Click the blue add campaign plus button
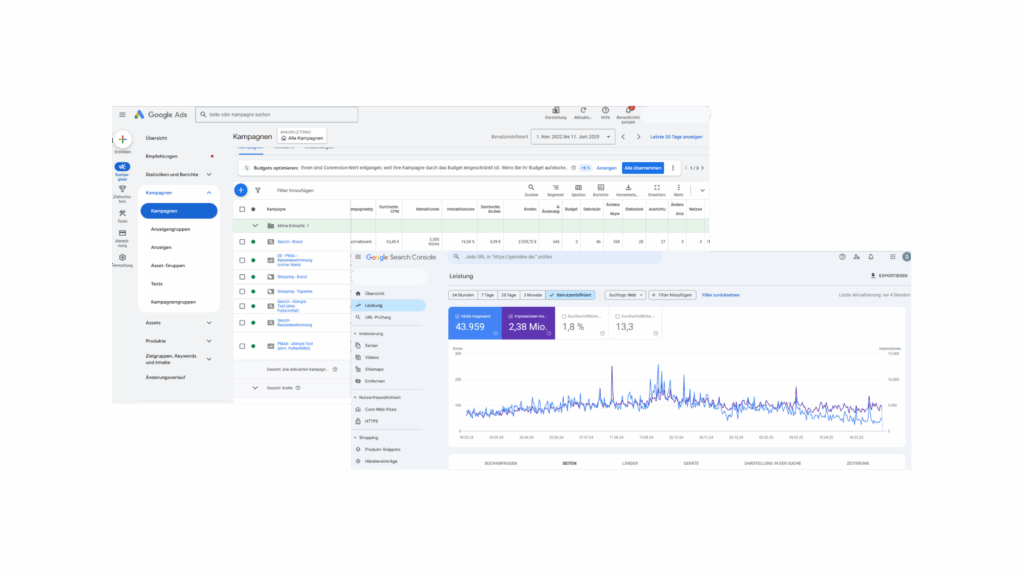Image resolution: width=1024 pixels, height=576 pixels. point(241,190)
